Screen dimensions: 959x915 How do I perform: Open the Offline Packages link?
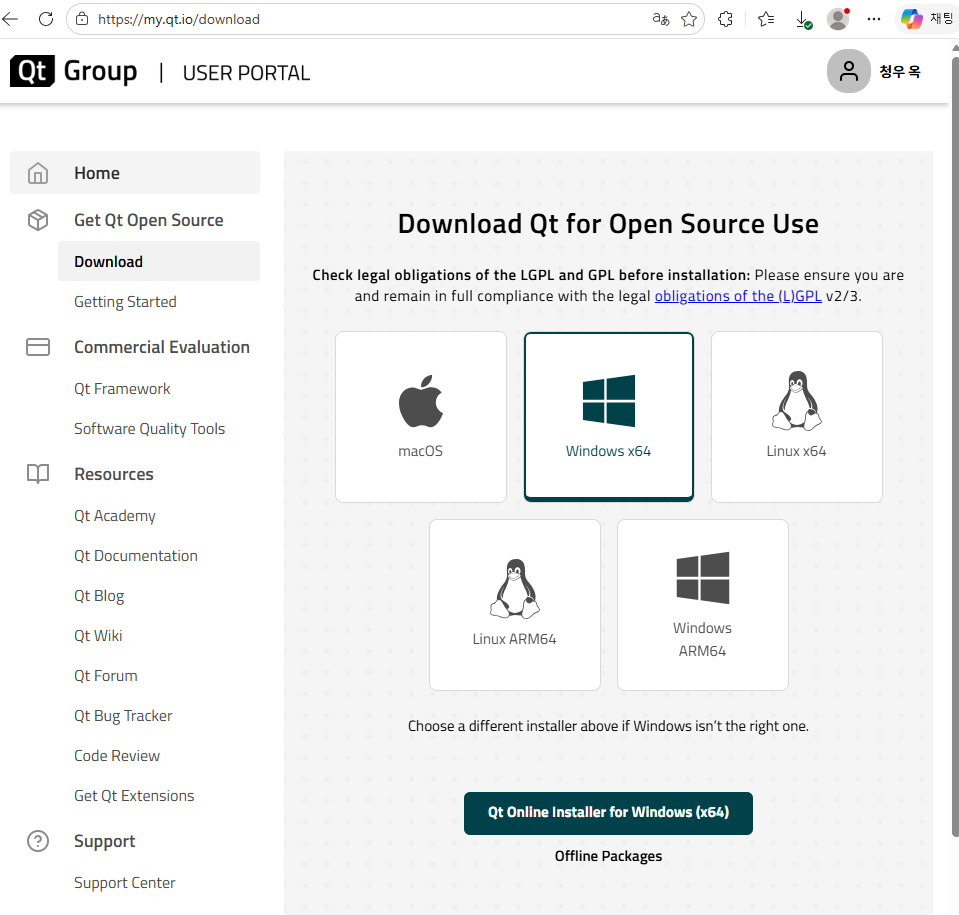tap(608, 856)
